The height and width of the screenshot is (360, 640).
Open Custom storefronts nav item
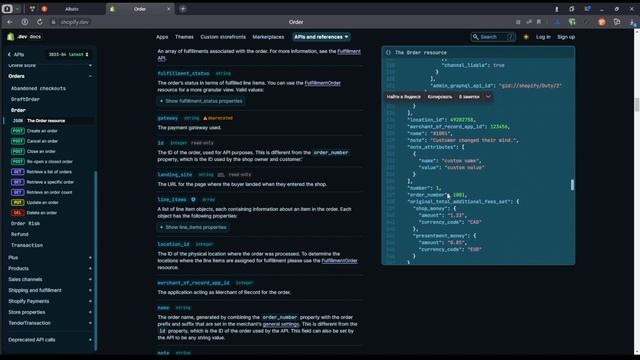pos(223,37)
